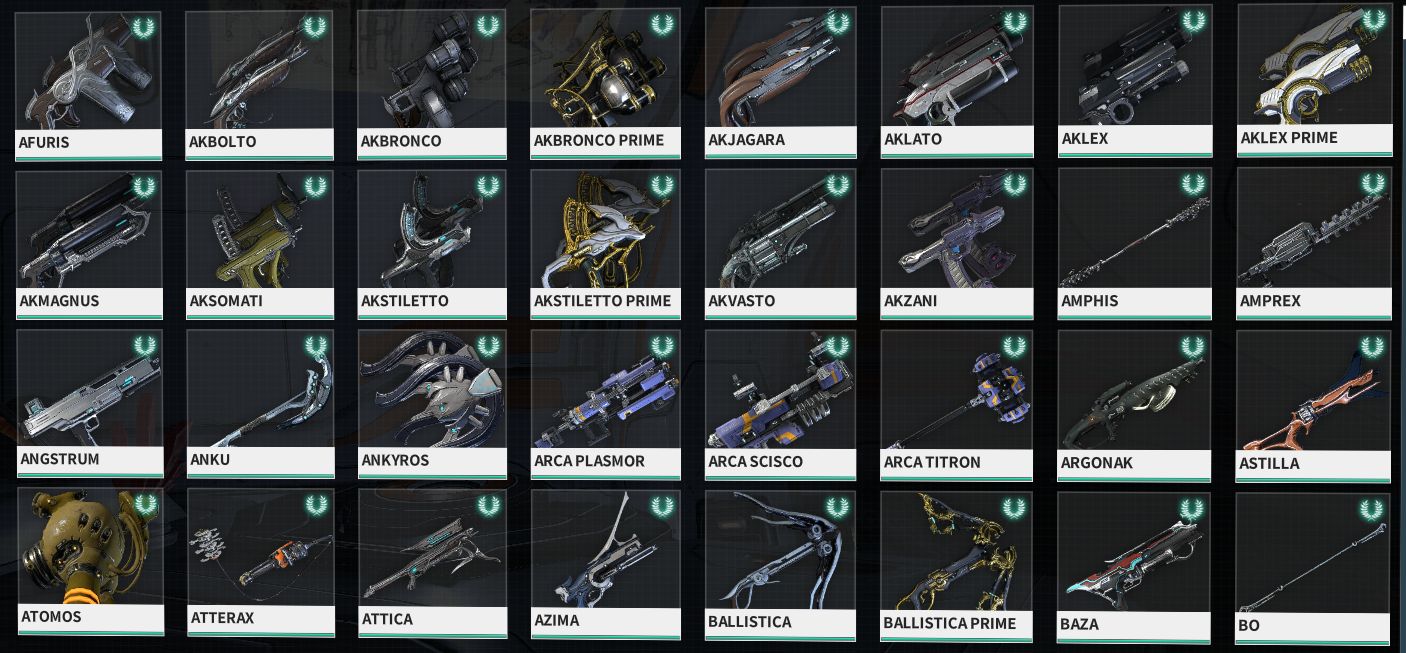
Task: Click the Baza weapon card
Action: [x=1134, y=567]
